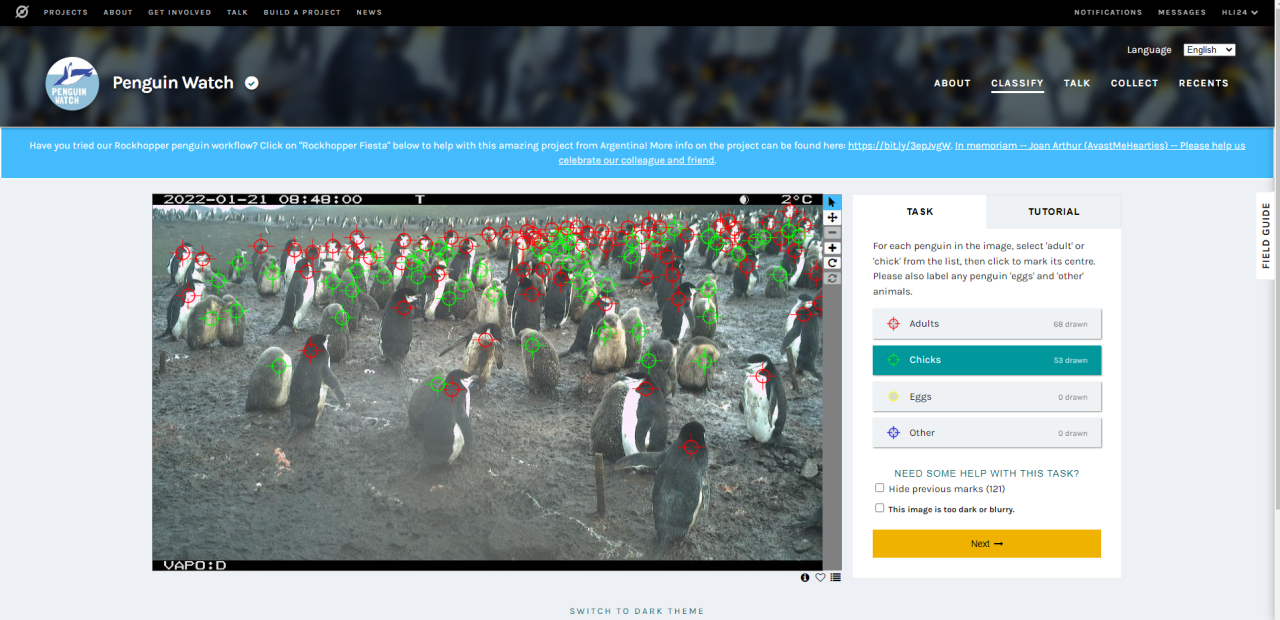Screen dimensions: 1280x620
Task: Click the VAPO:D label on image
Action: click(195, 565)
